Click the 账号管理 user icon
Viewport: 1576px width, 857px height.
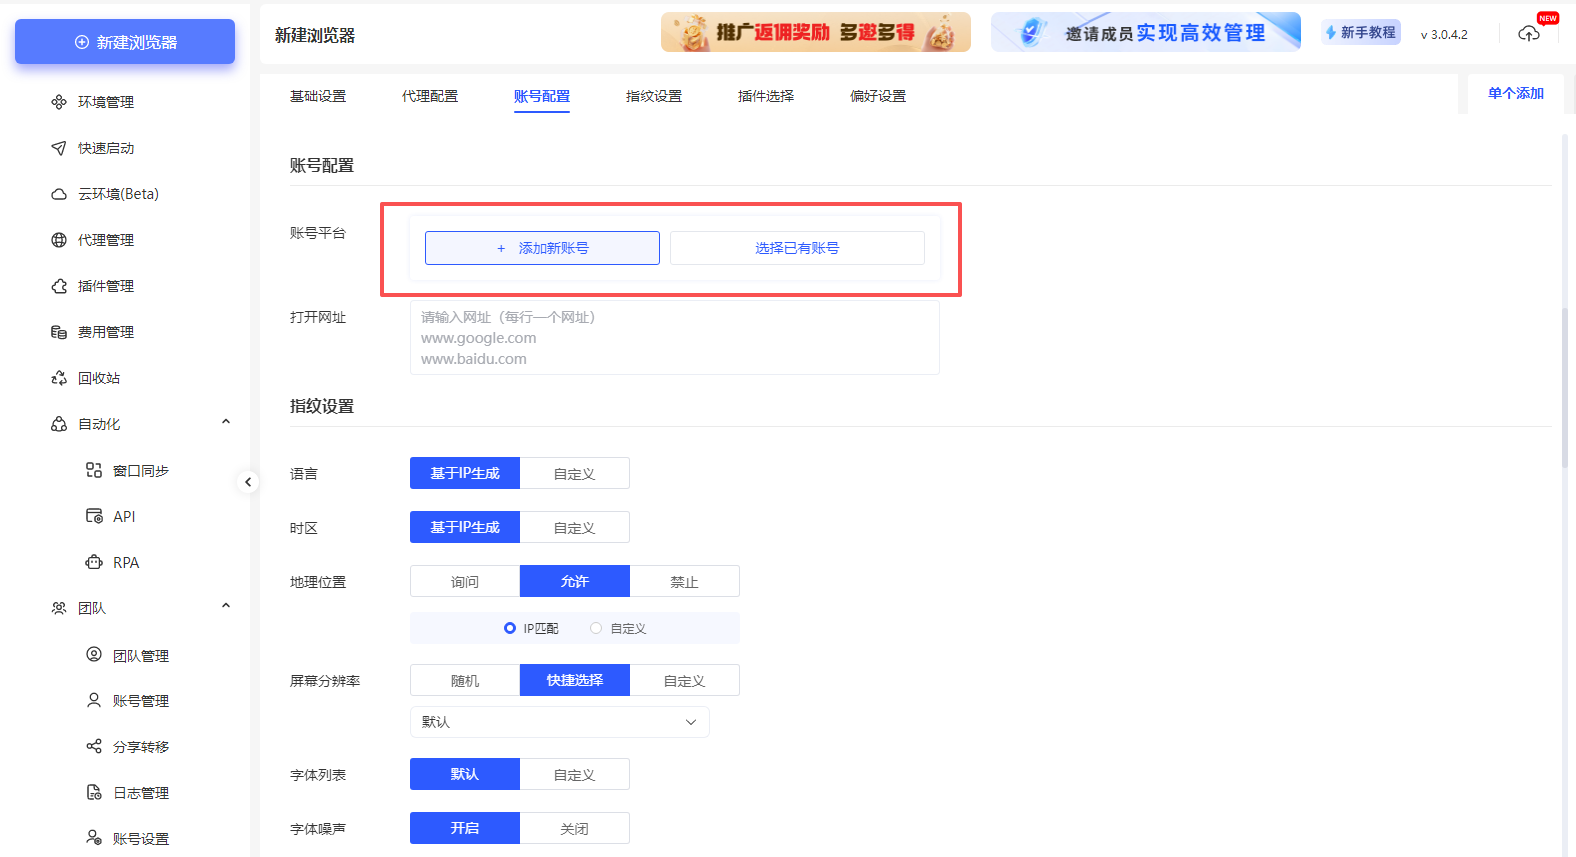[x=94, y=700]
